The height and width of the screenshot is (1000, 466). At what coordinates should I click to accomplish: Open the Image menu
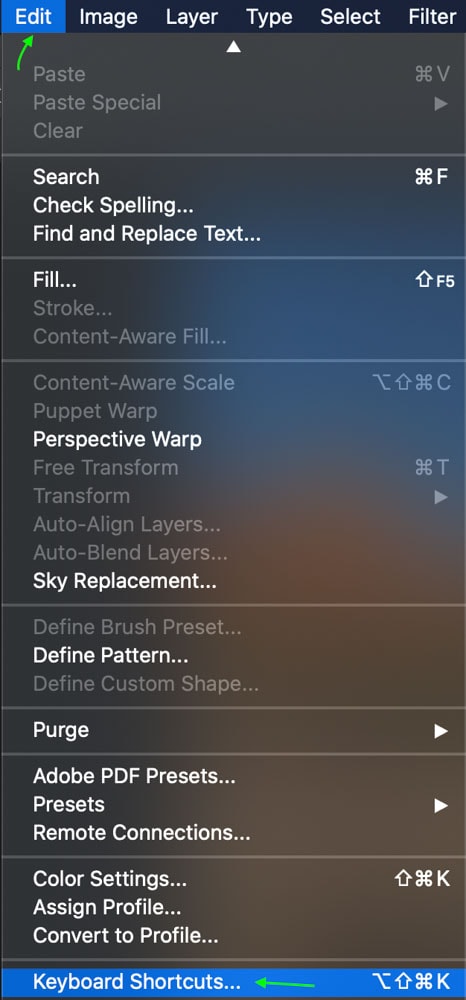[106, 17]
